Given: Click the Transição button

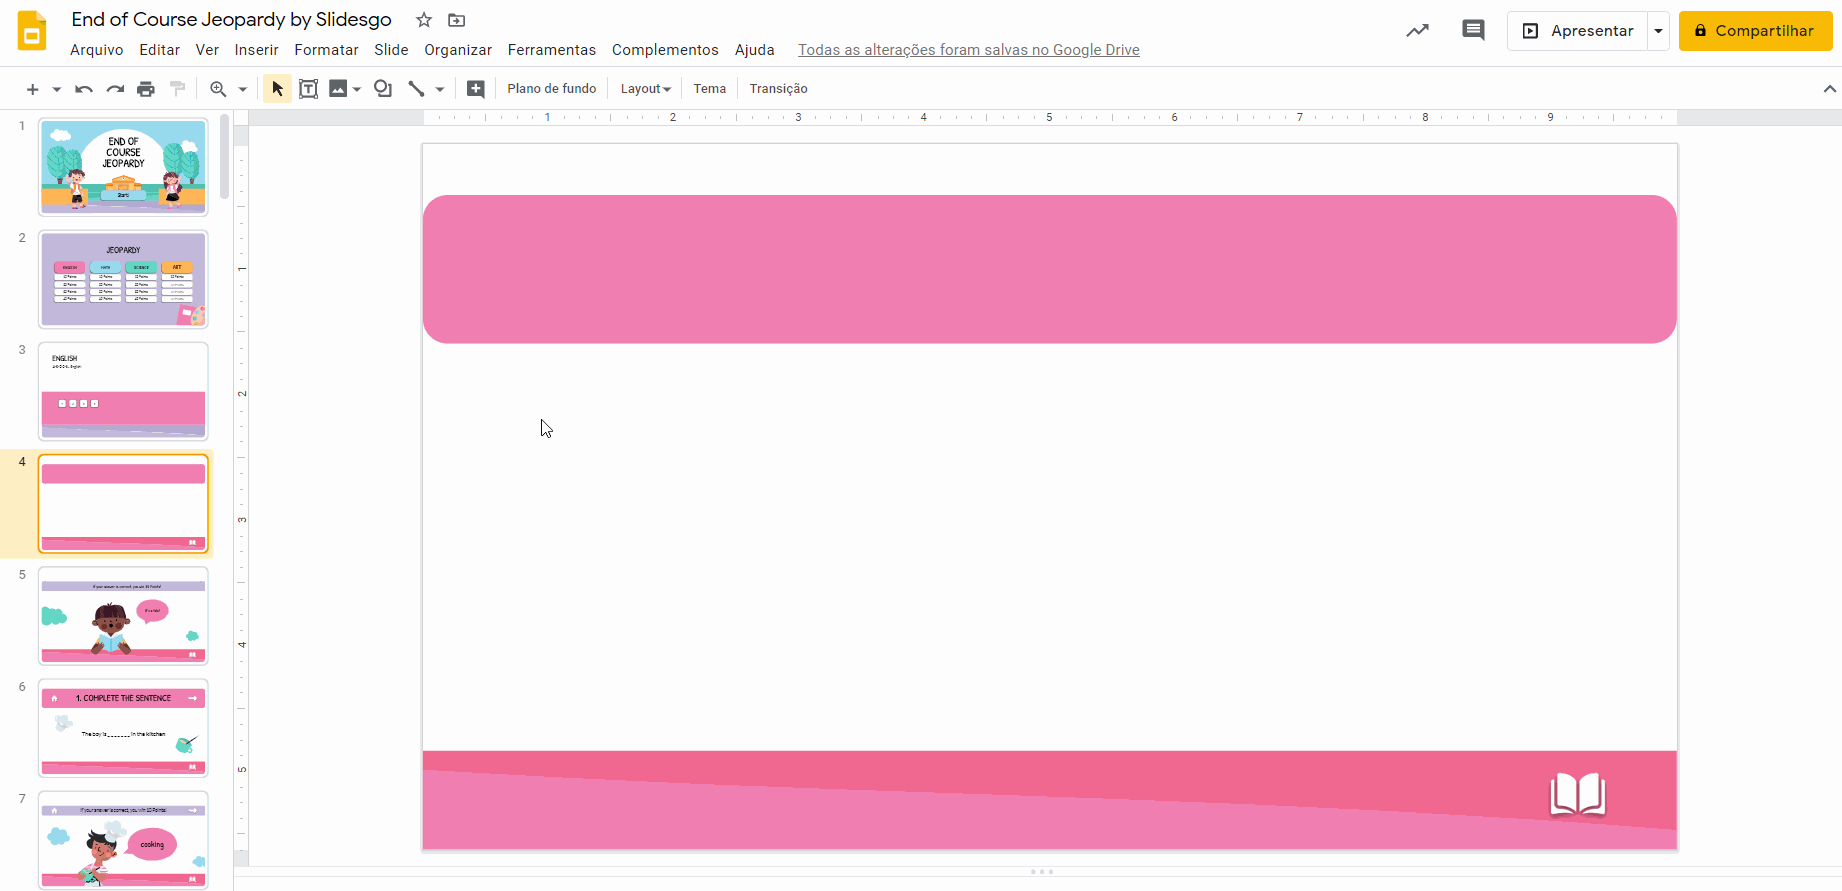Looking at the screenshot, I should click(779, 89).
